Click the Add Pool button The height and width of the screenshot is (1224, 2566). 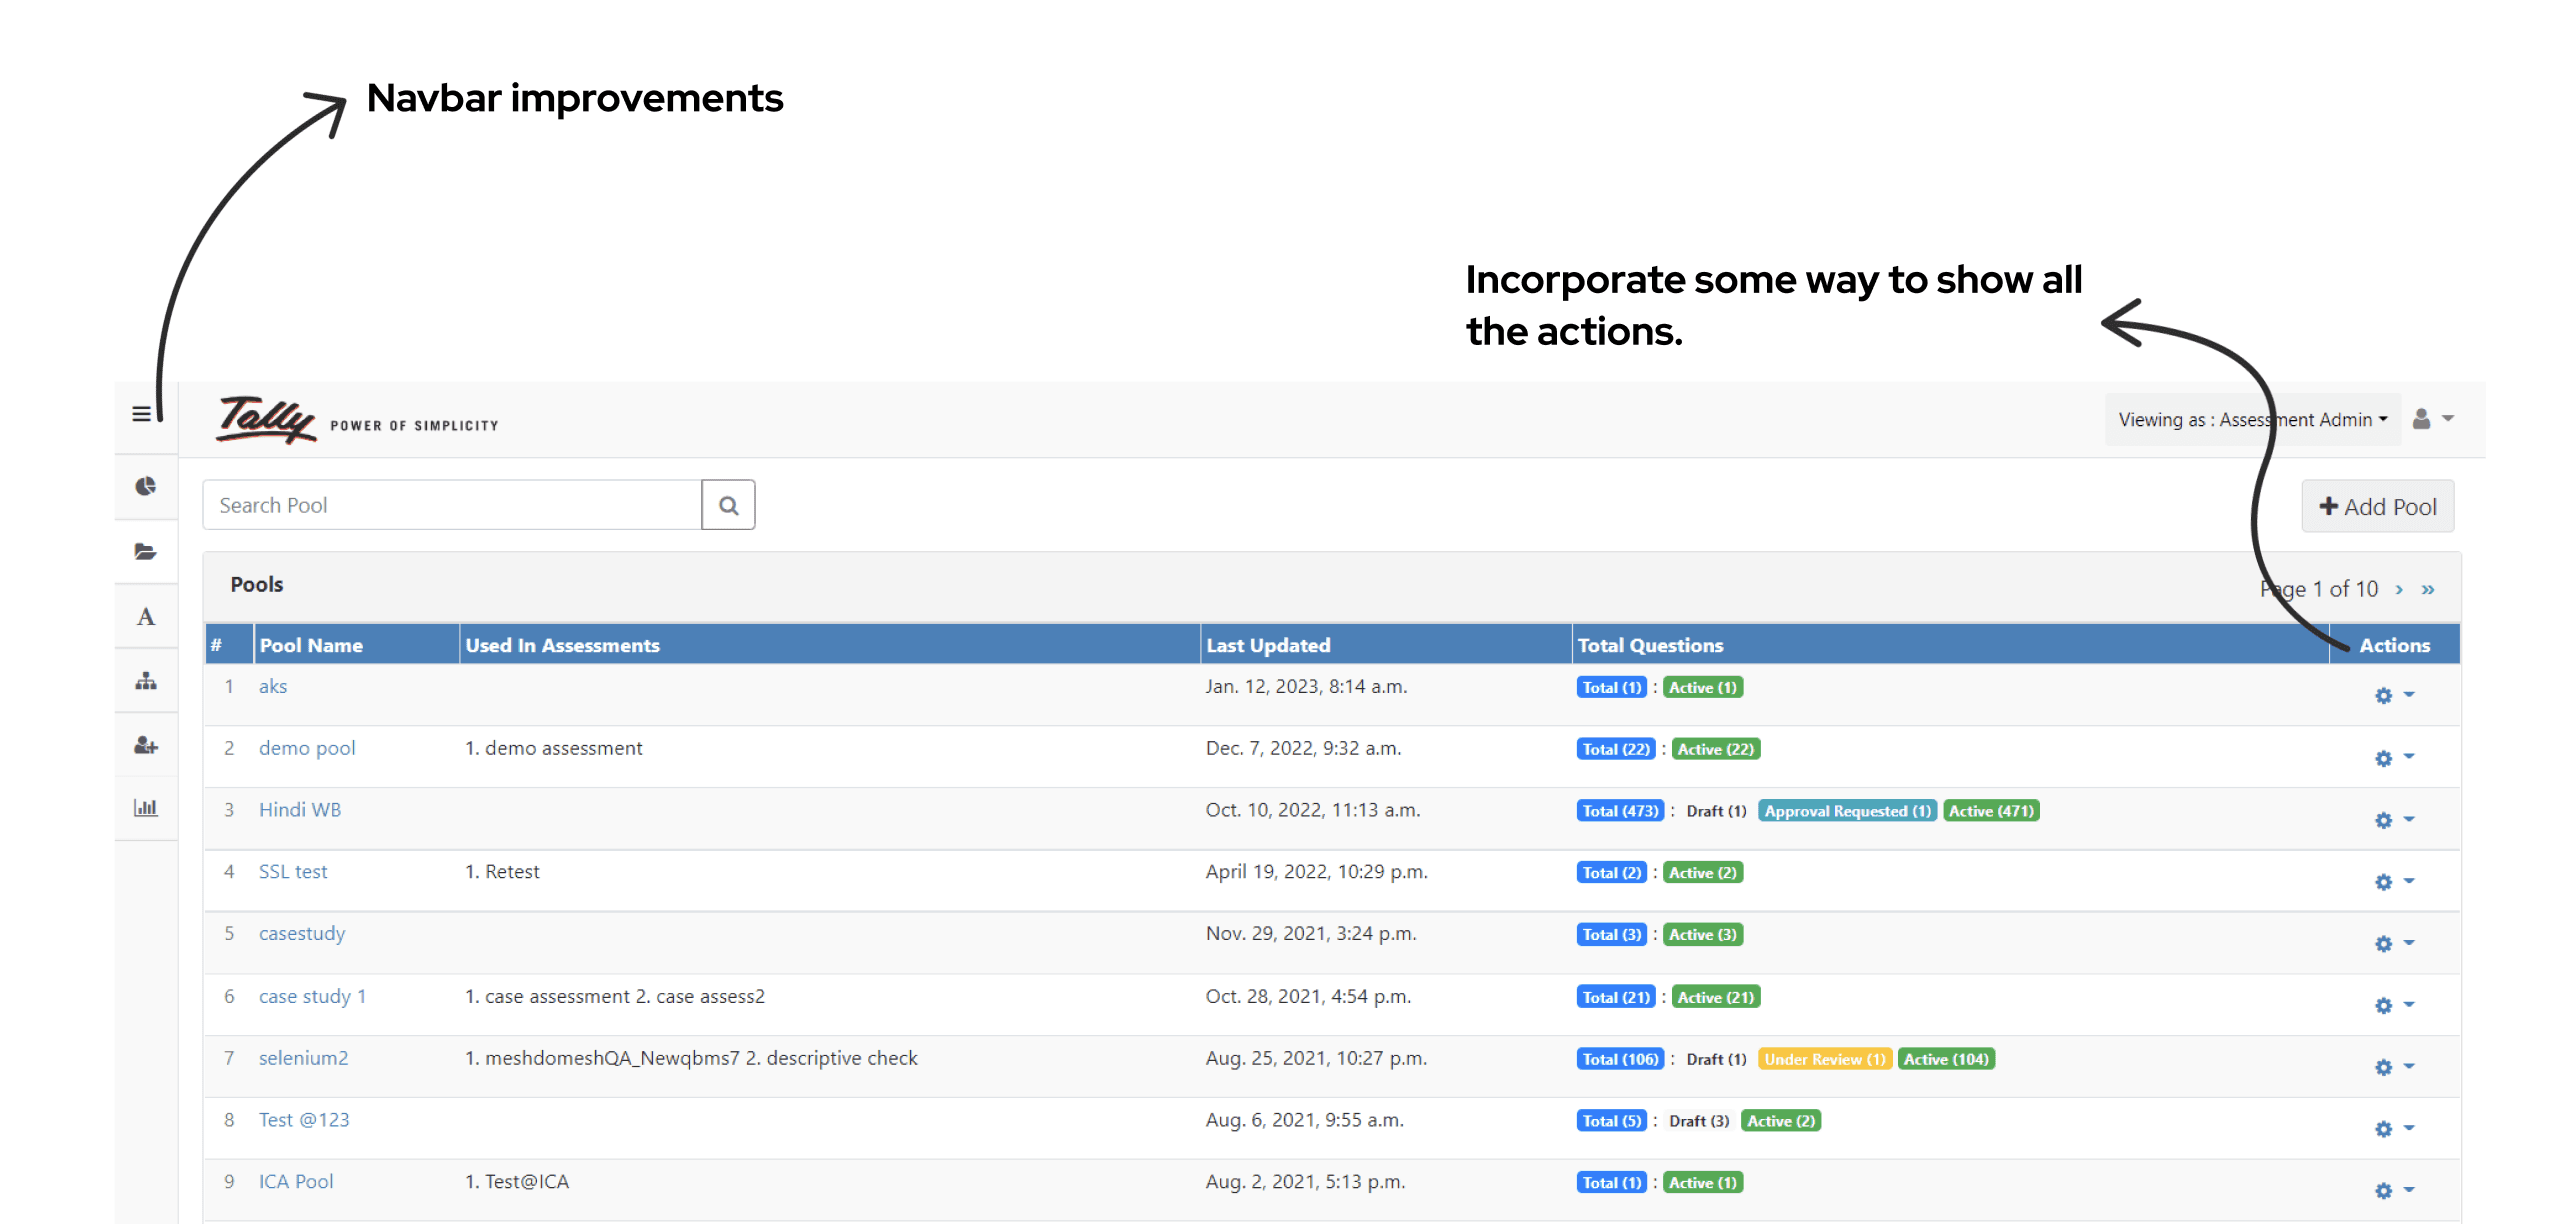pos(2377,507)
